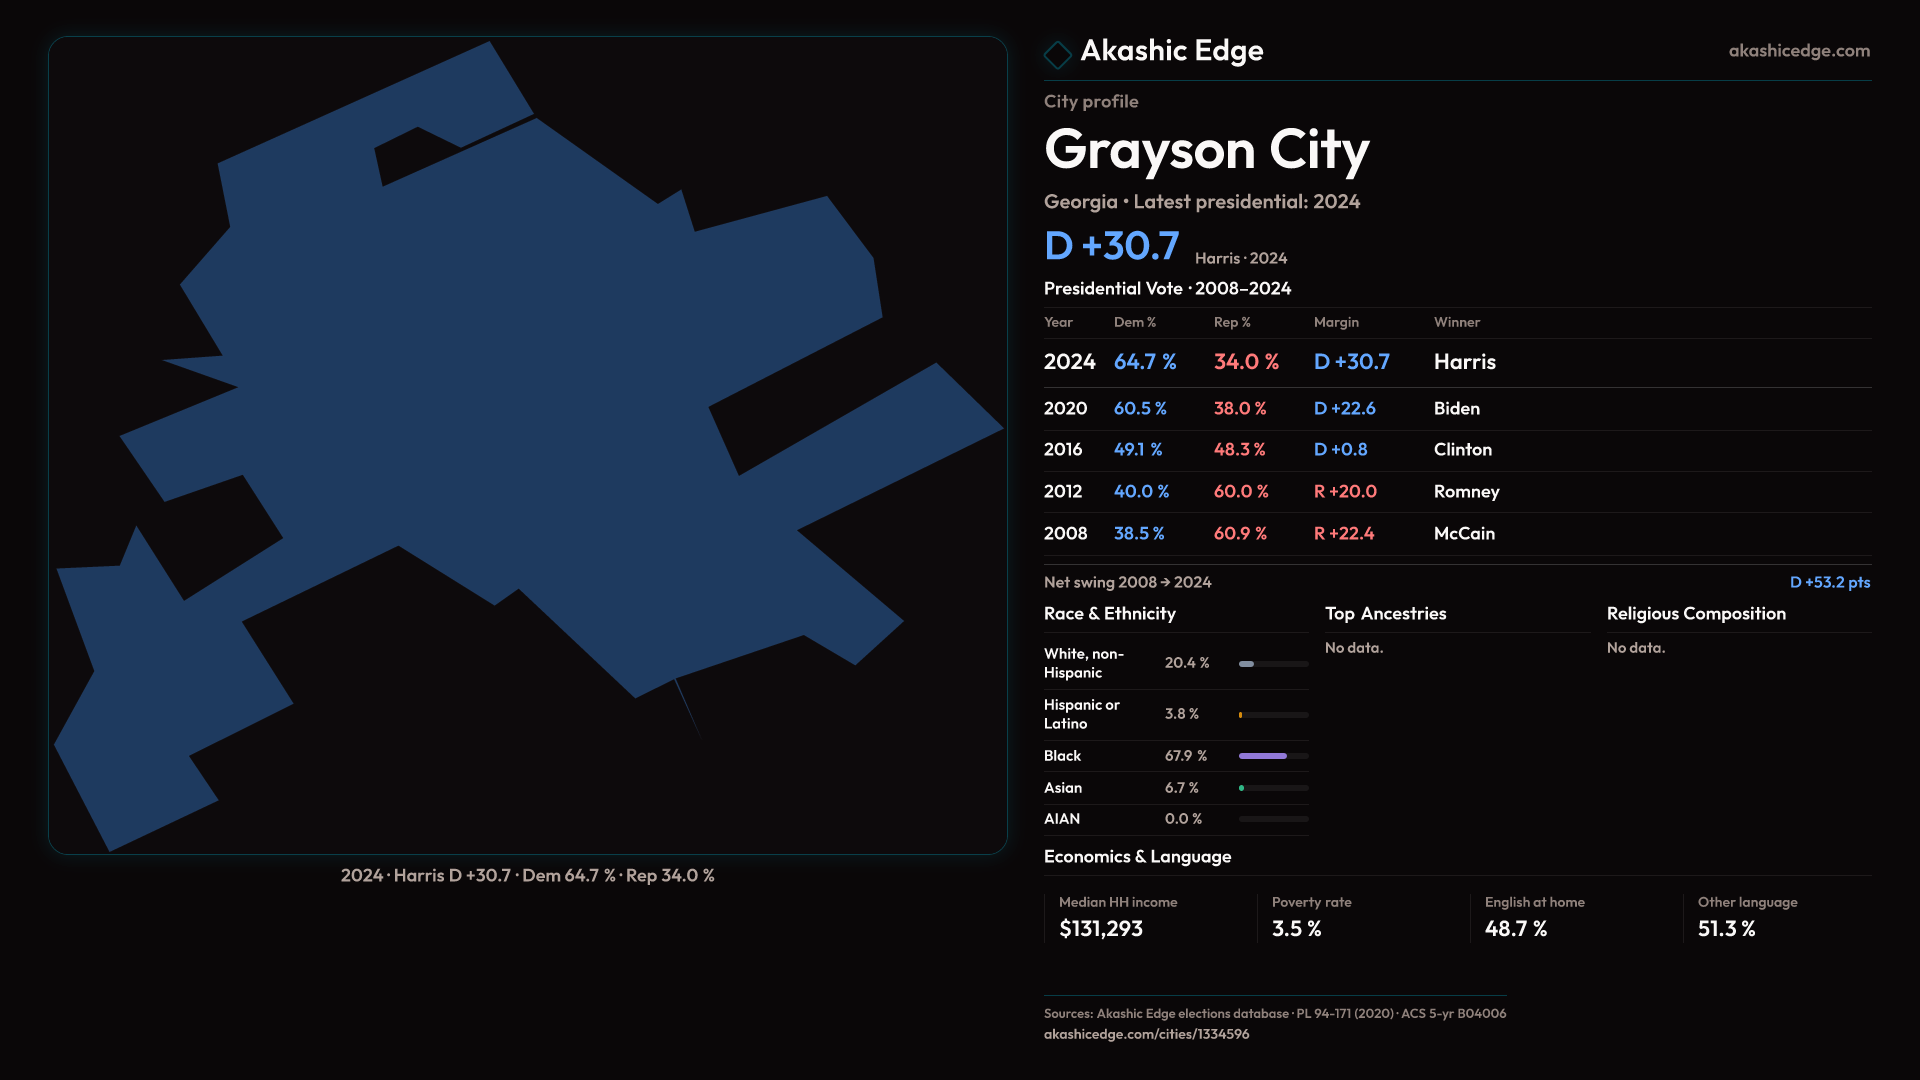The height and width of the screenshot is (1080, 1920).
Task: Click the map caption below the map
Action: coord(527,876)
